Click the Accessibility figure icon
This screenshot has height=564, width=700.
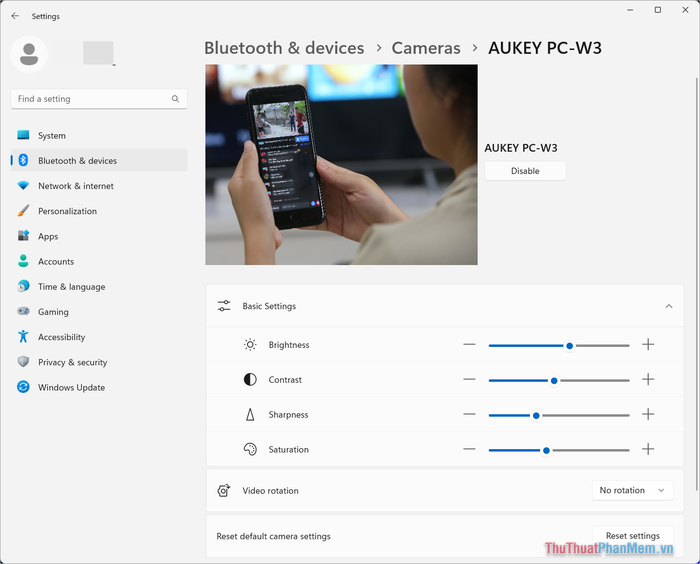(x=23, y=336)
